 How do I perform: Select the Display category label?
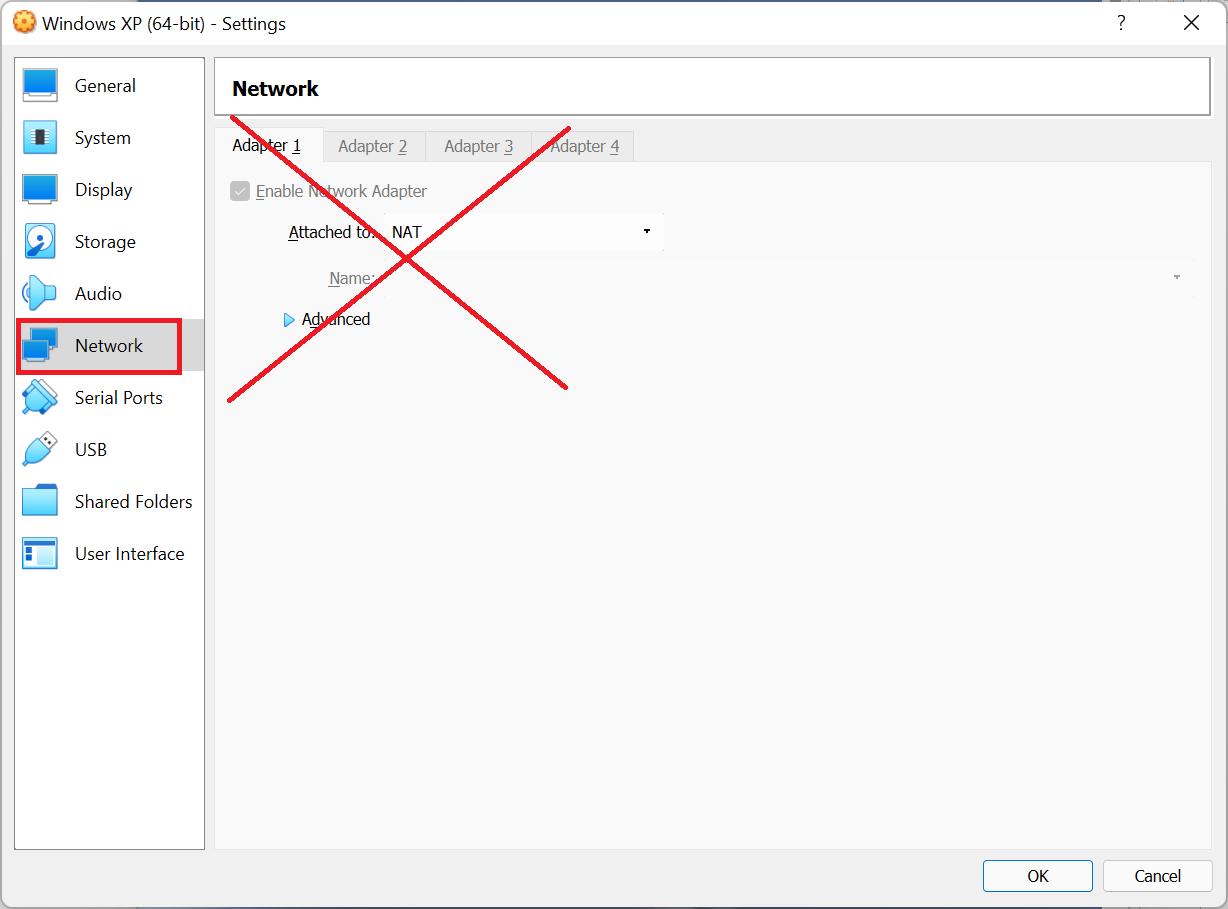coord(104,190)
